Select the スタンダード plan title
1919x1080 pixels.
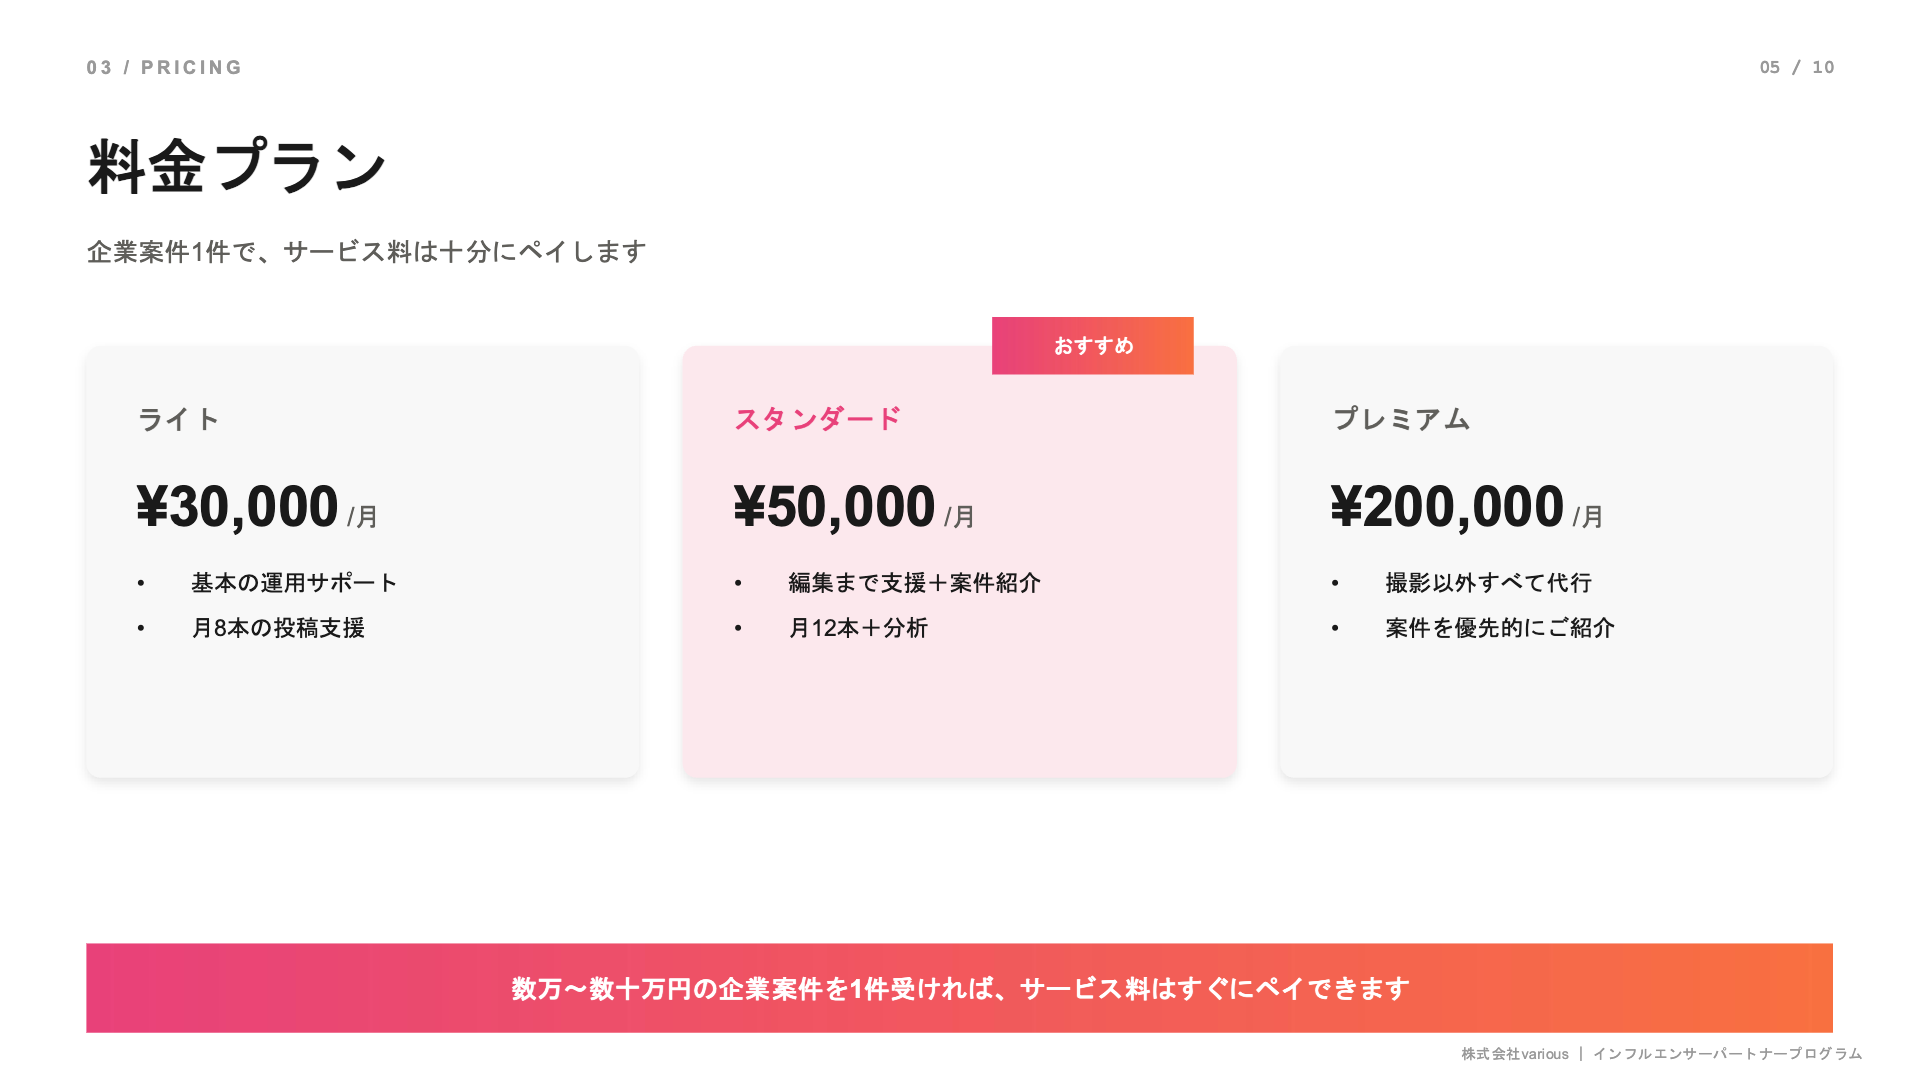click(x=818, y=419)
